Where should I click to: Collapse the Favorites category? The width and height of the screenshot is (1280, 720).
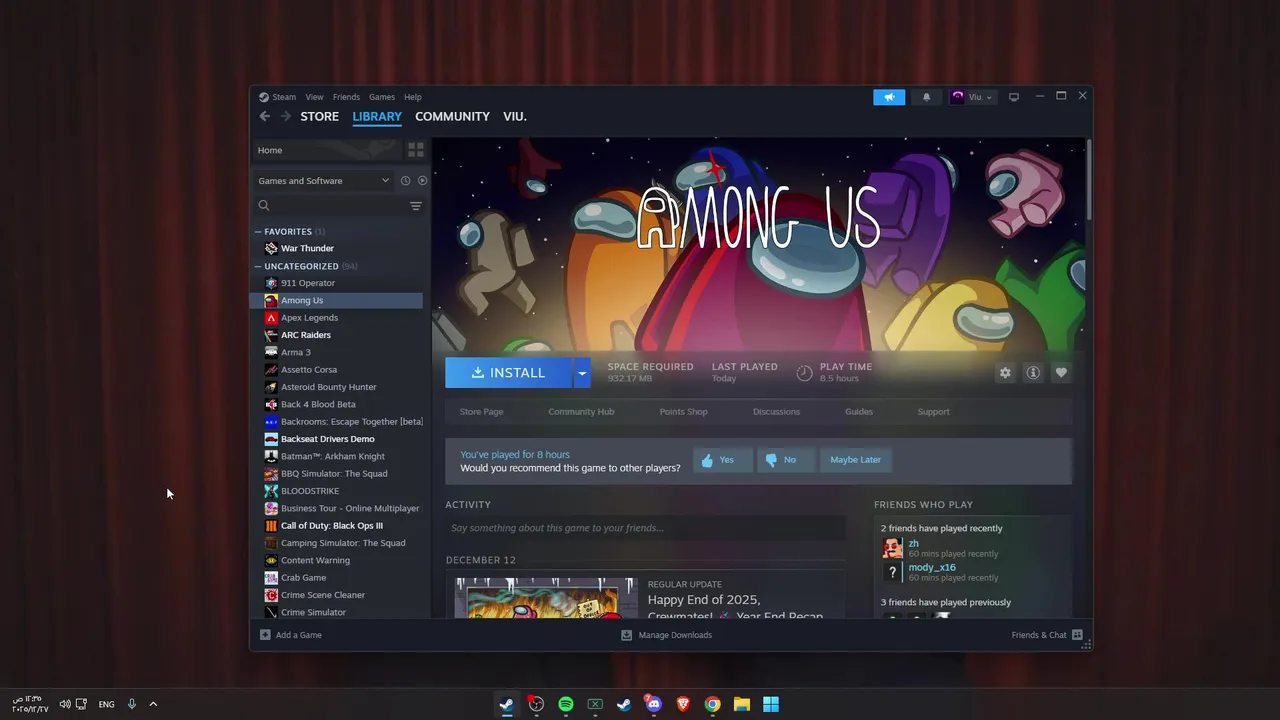pos(258,231)
